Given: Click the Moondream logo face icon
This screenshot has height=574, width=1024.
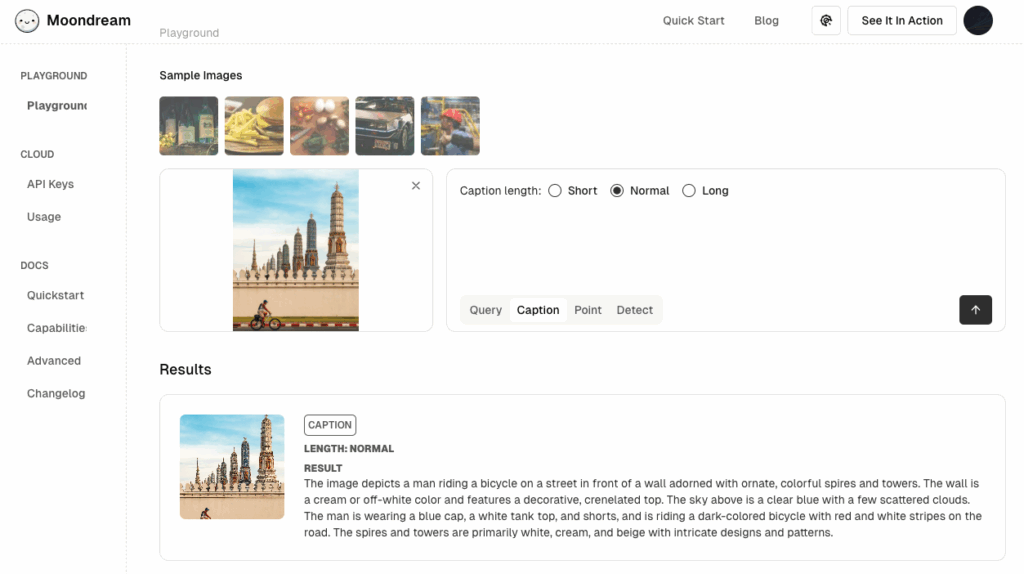Looking at the screenshot, I should pos(27,20).
